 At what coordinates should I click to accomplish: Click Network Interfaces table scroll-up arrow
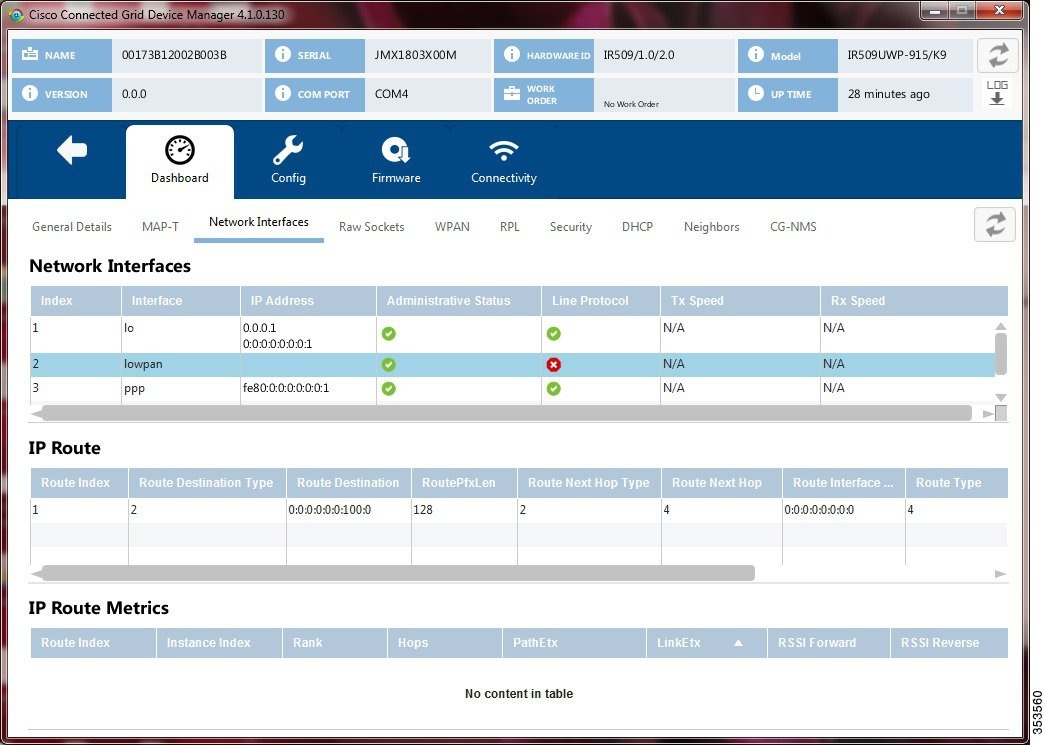click(x=1000, y=326)
